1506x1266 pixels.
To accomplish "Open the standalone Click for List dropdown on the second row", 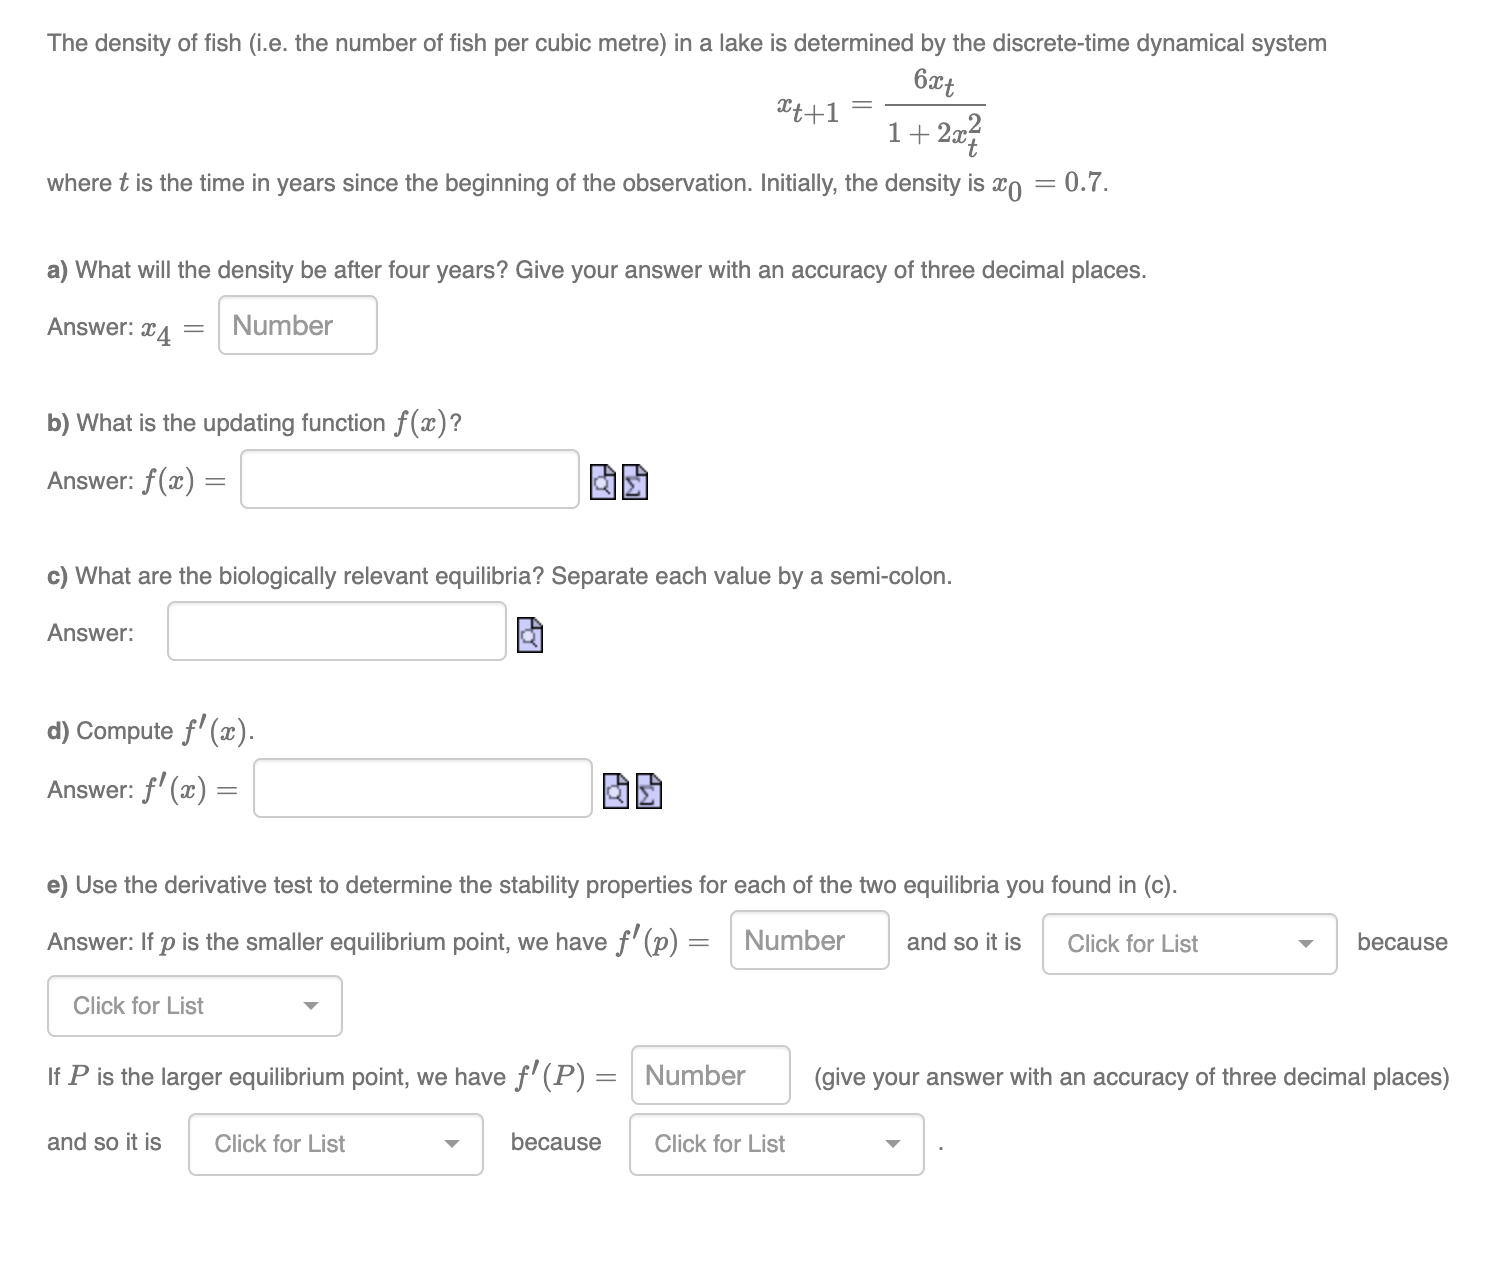I will [193, 1006].
